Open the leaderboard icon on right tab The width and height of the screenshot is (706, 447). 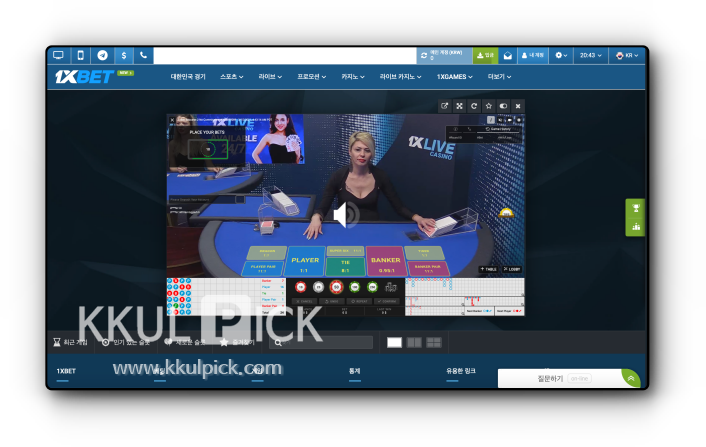coord(636,226)
